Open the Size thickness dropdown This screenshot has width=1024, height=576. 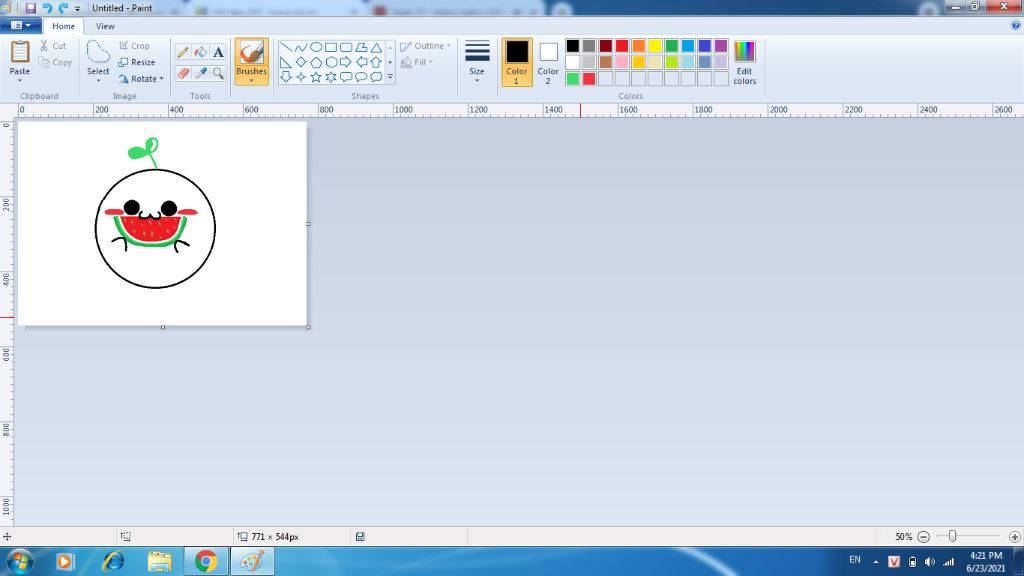(x=477, y=61)
